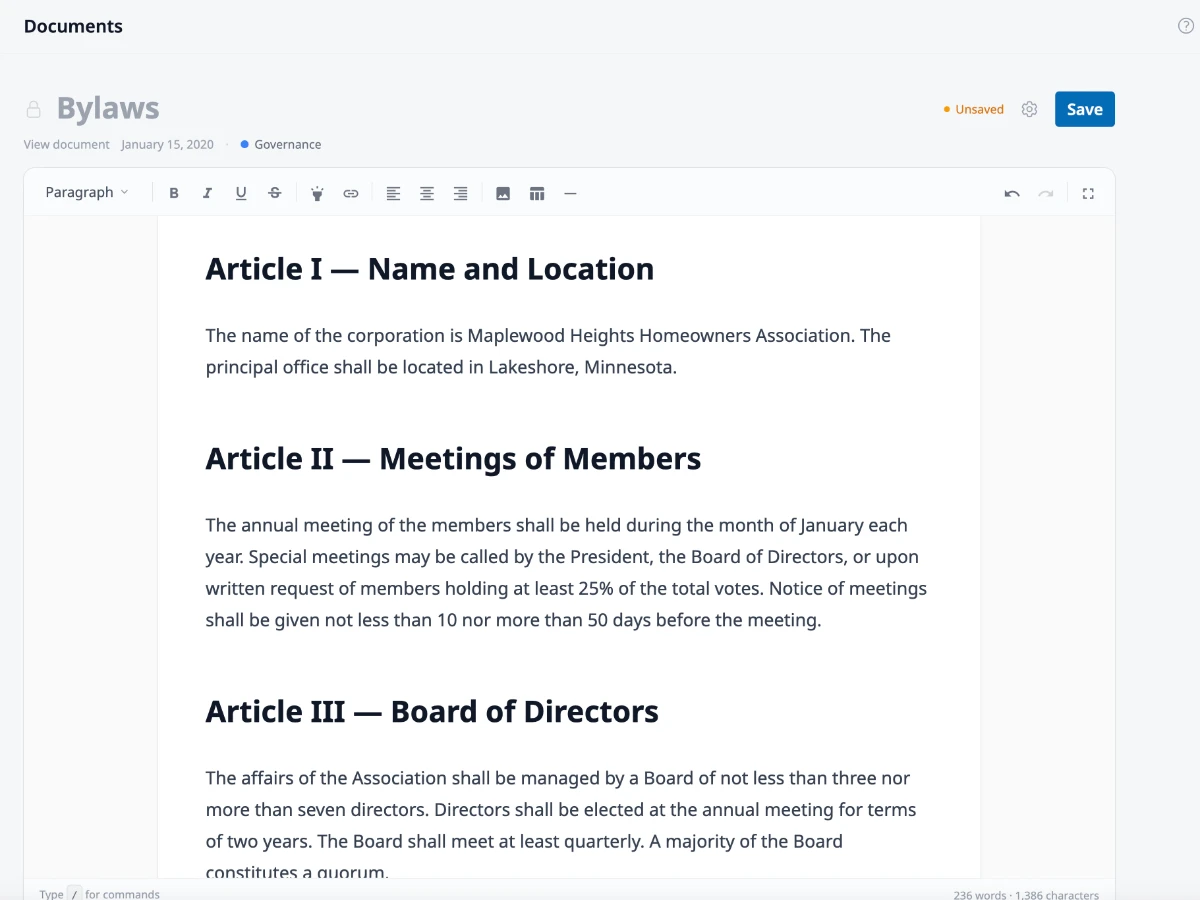Insert an image
1200x900 pixels.
click(503, 193)
